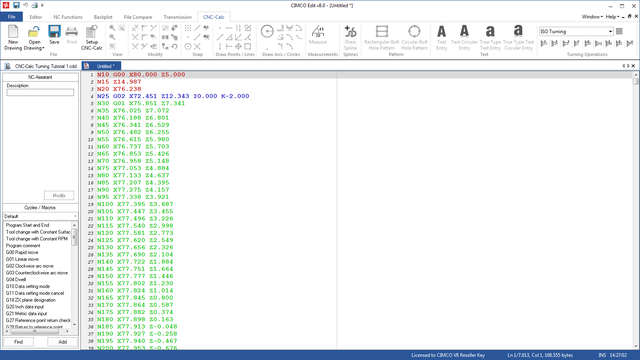
Task: Select Program Start and End macro
Action: point(27,225)
